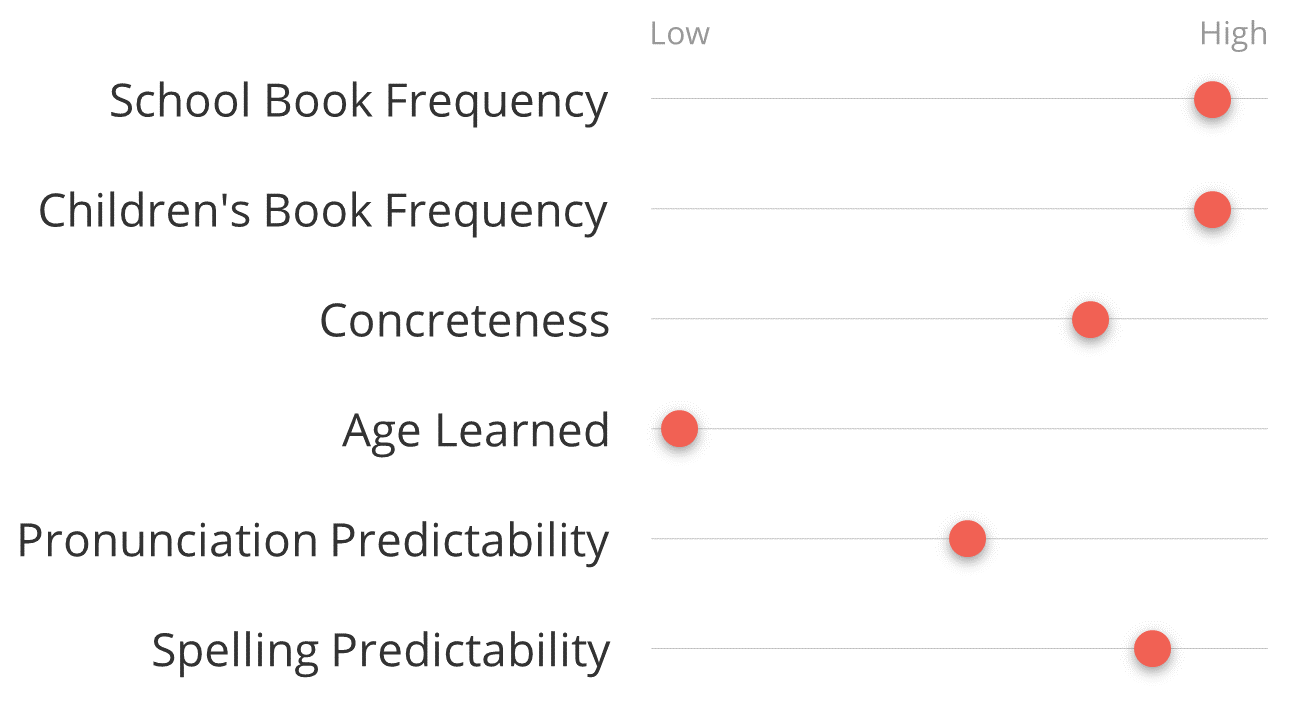The image size is (1302, 710).
Task: Click the Age Learned track line
Action: click(x=959, y=428)
